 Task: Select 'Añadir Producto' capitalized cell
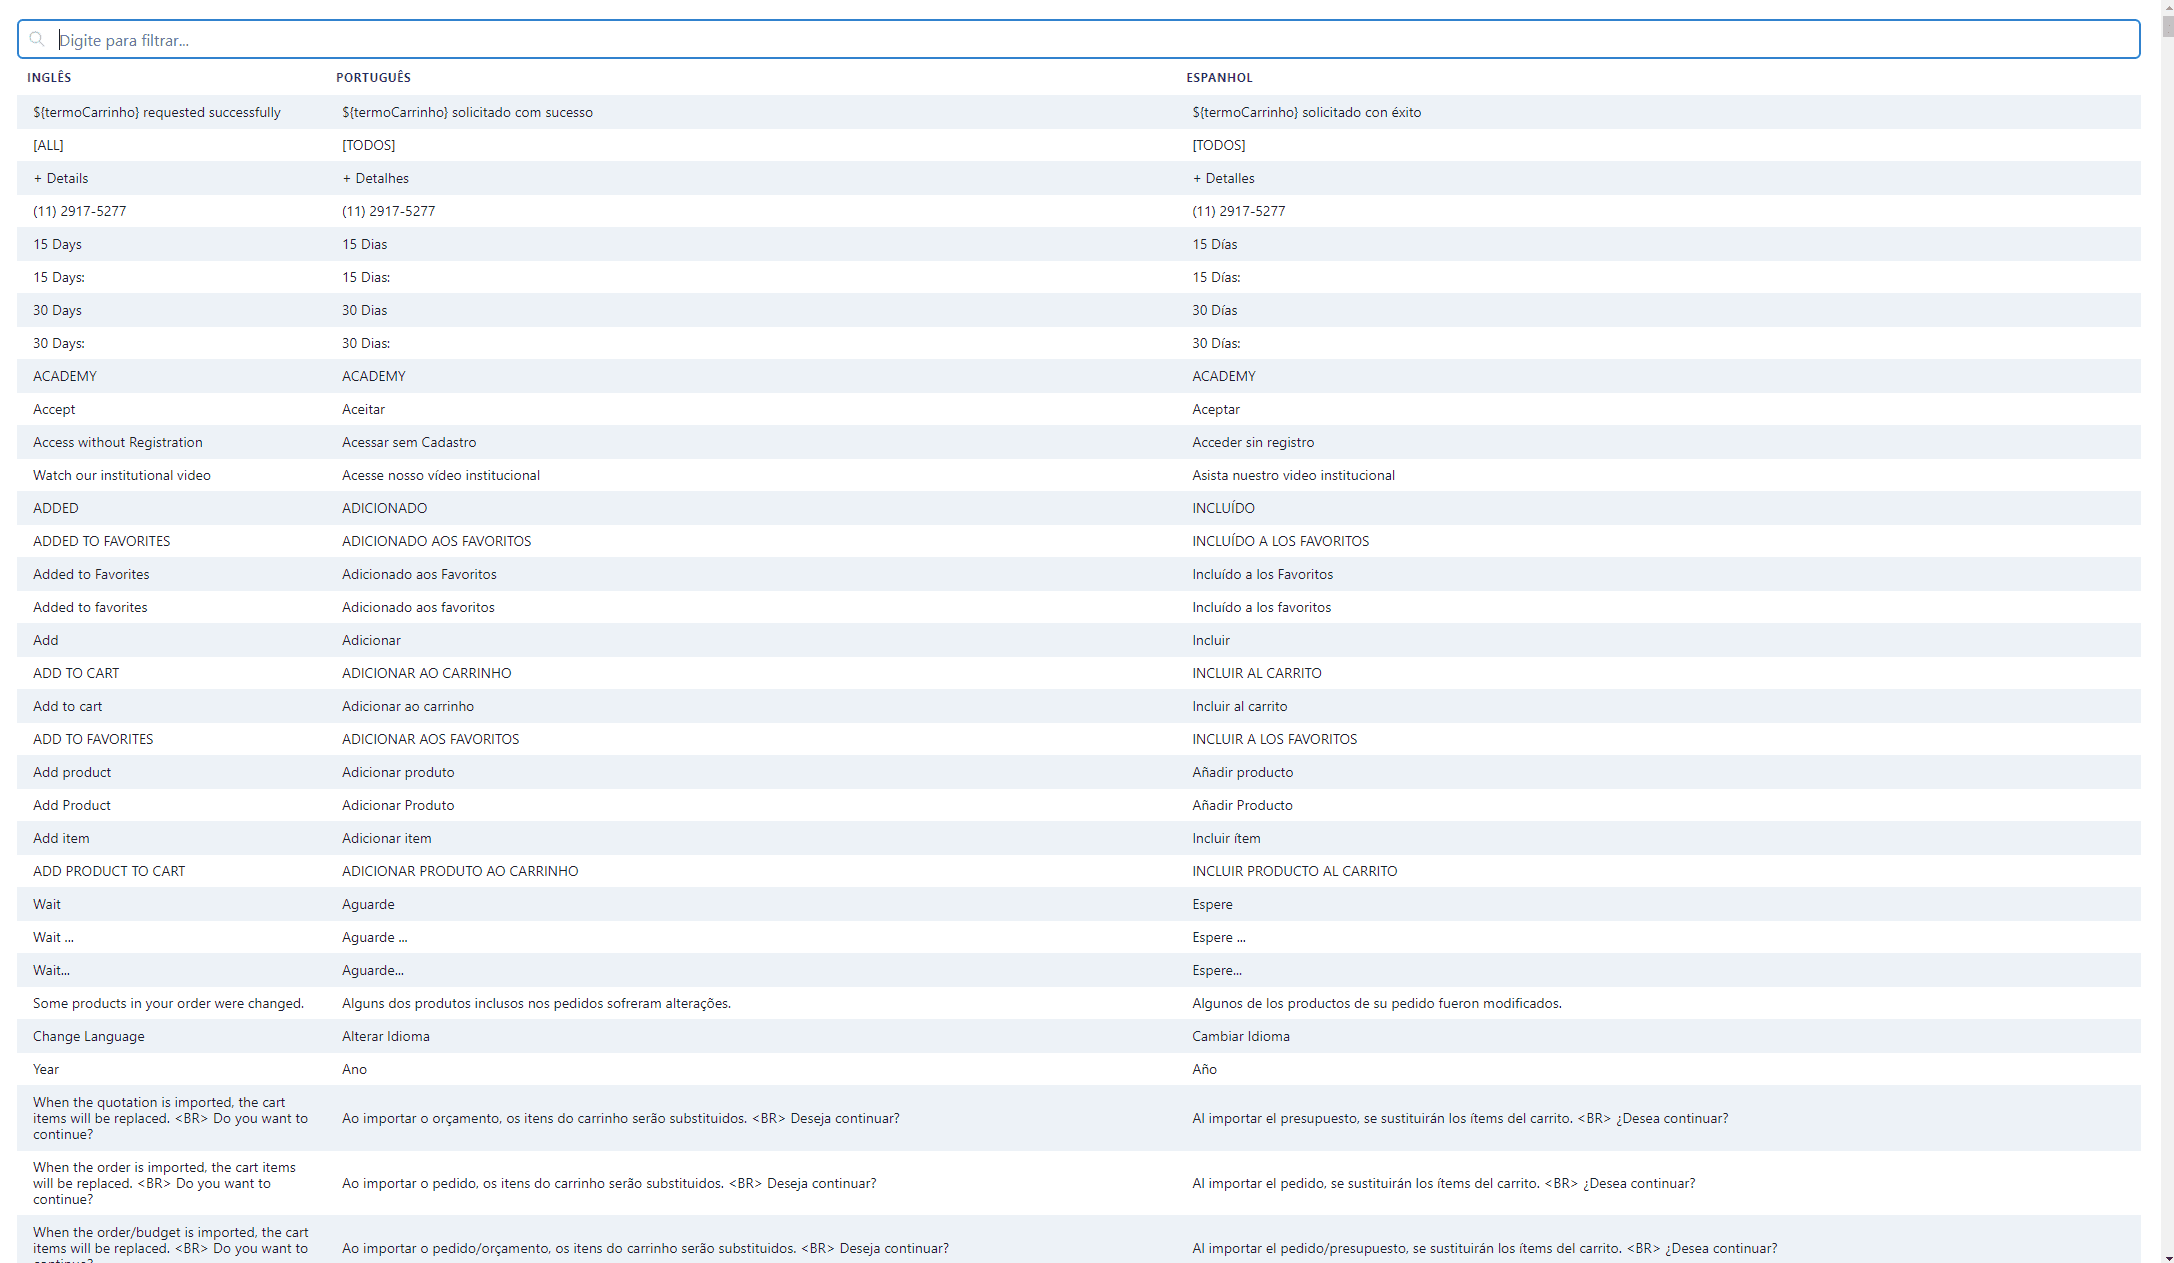(1242, 805)
